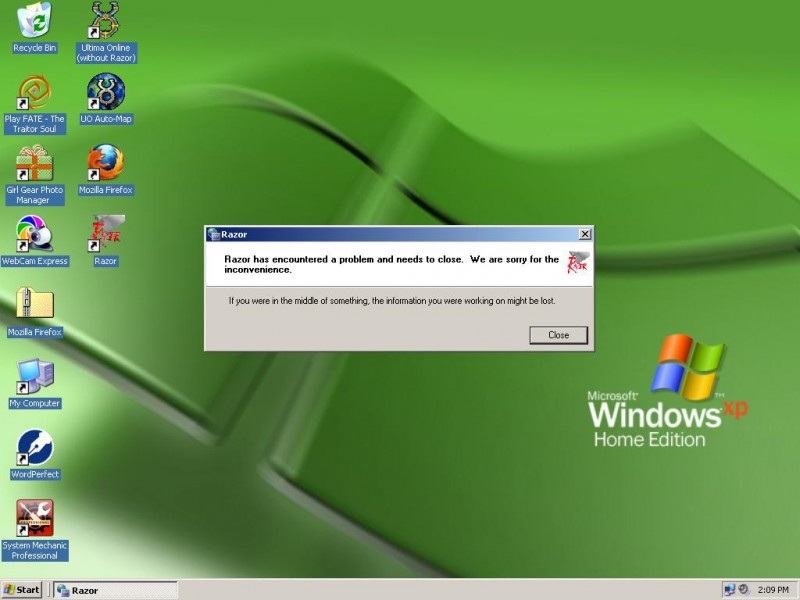Open the Start menu
This screenshot has height=600, width=800.
(22, 590)
